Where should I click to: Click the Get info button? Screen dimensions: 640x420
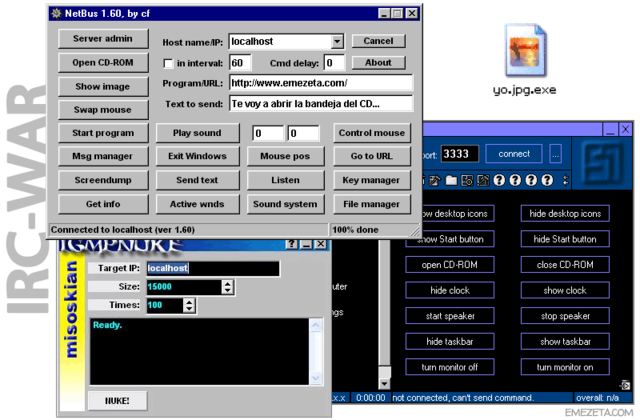coord(103,204)
